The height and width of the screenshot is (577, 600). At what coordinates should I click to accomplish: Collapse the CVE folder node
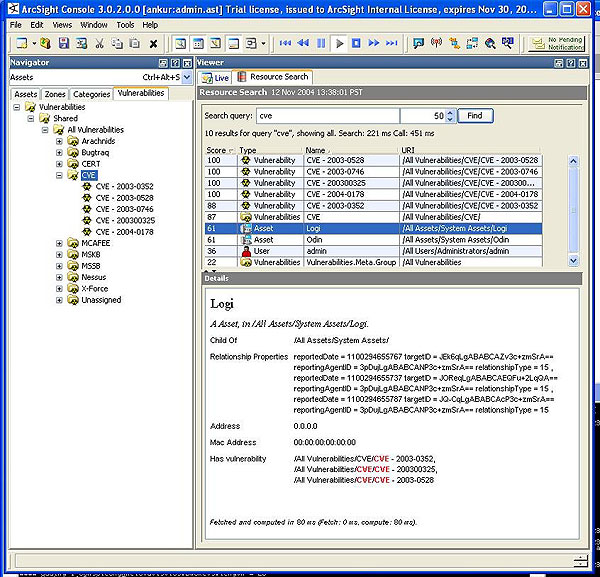point(59,175)
